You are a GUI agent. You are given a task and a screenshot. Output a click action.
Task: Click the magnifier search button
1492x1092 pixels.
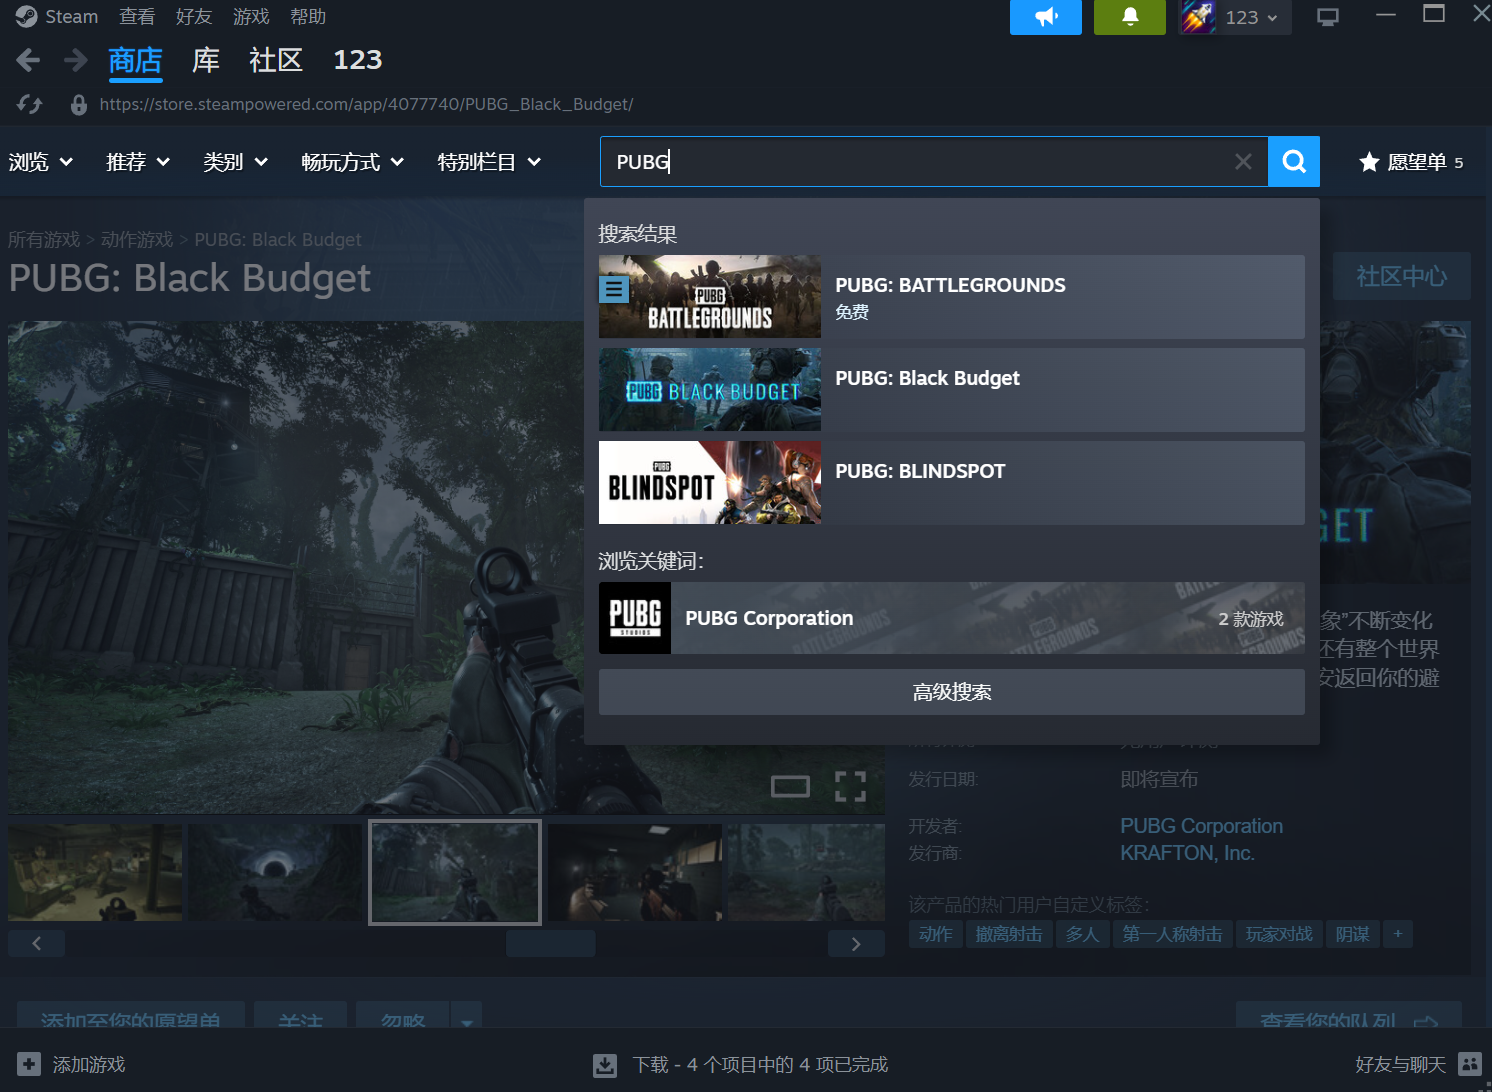coord(1293,162)
